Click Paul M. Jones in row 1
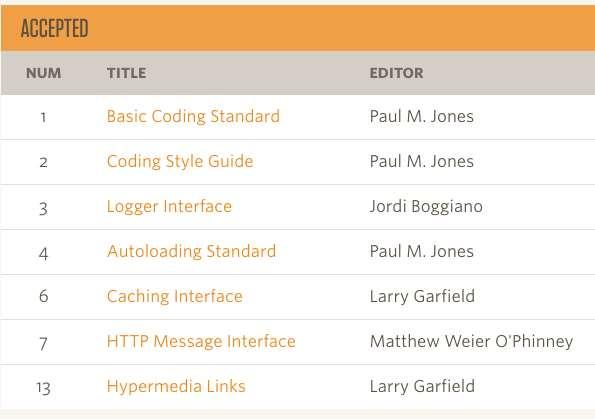595x419 pixels. (x=422, y=116)
